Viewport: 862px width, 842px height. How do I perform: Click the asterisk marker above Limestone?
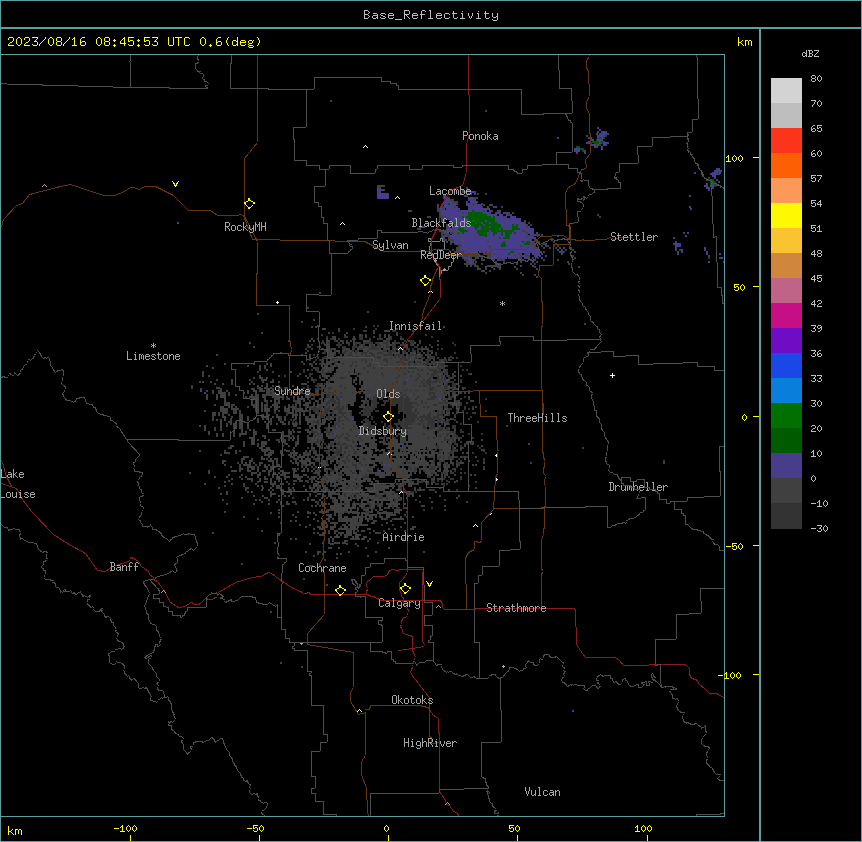153,346
